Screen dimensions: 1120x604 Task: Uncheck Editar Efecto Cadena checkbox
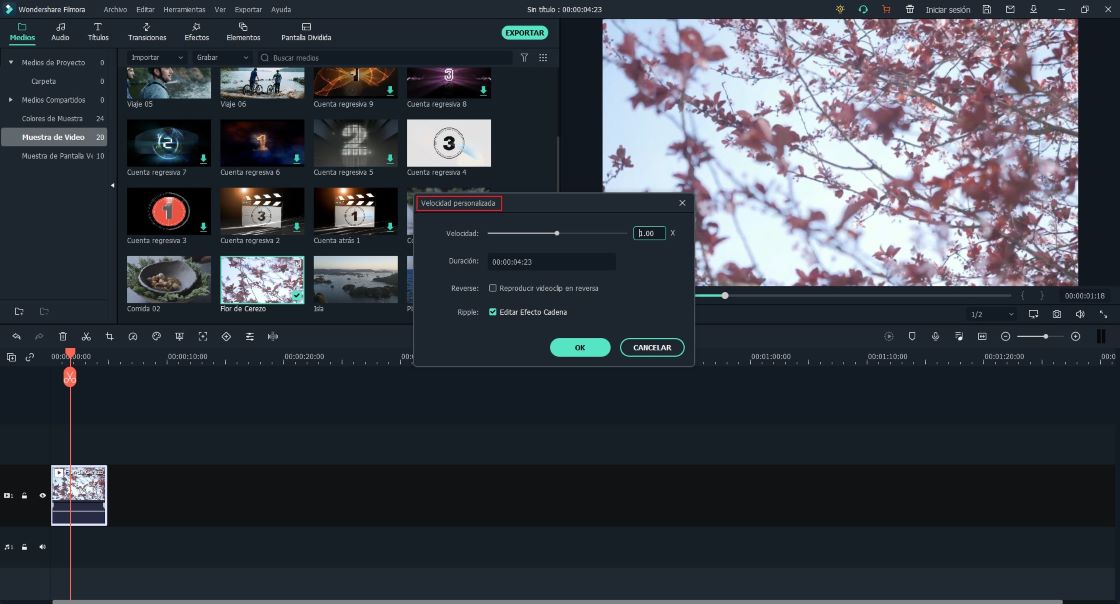click(x=493, y=312)
